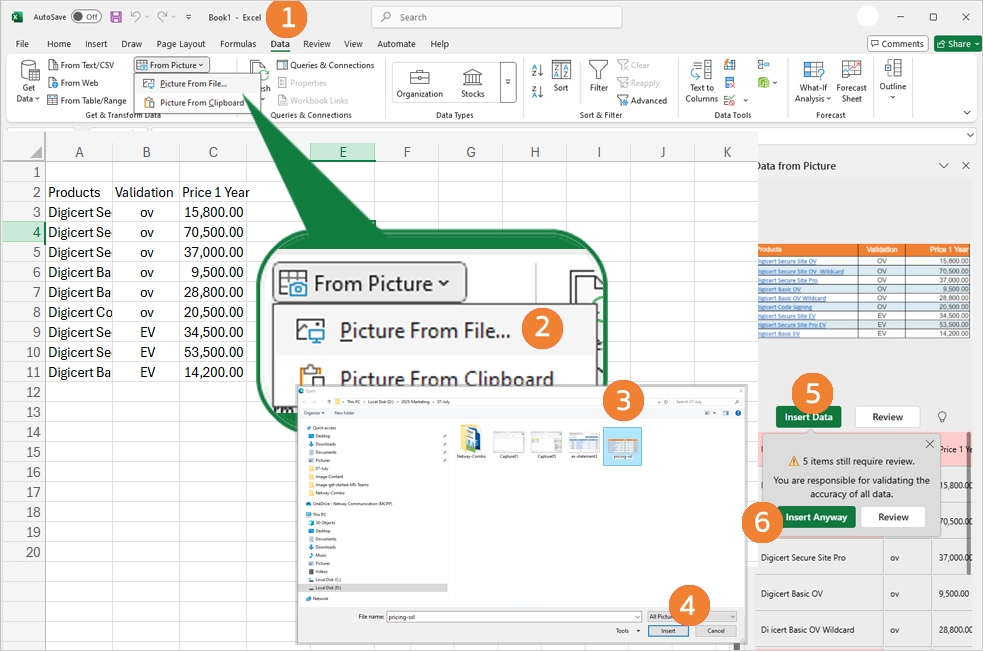The height and width of the screenshot is (651, 983).
Task: Click Insert in the Open file dialog
Action: point(668,631)
